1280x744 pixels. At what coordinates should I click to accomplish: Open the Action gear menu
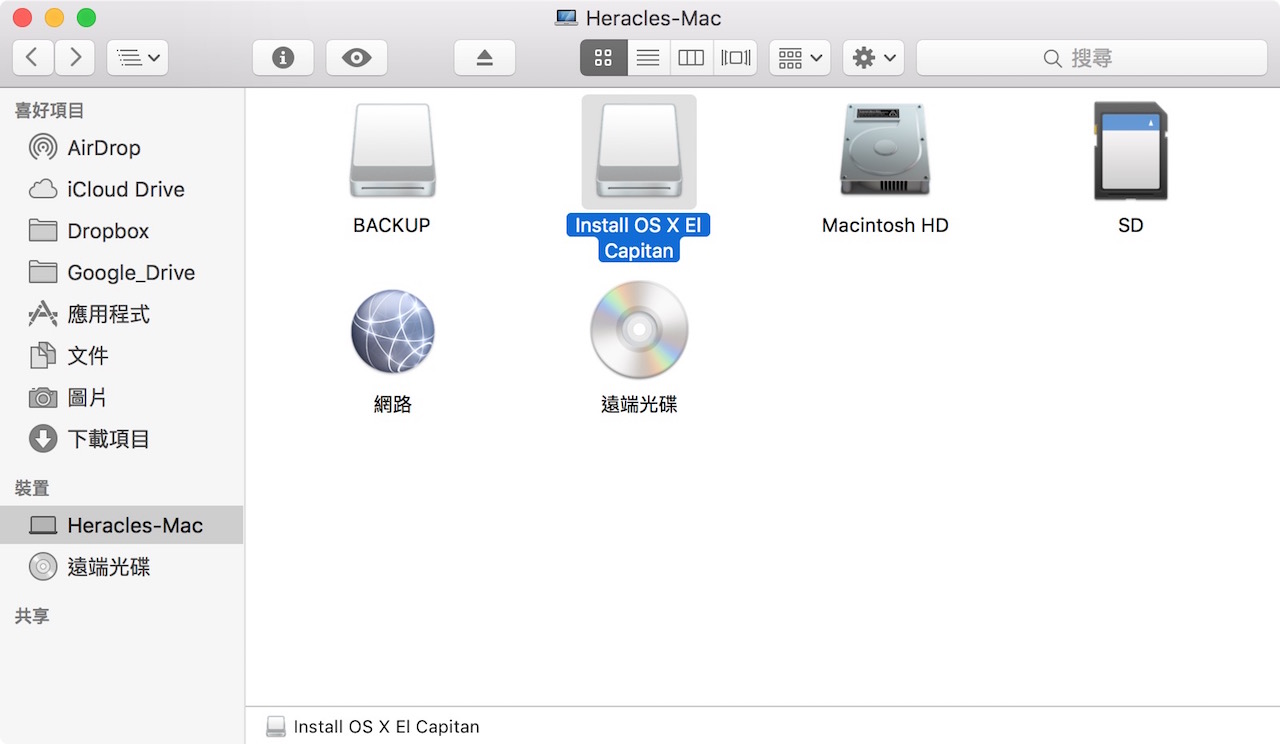coord(874,58)
